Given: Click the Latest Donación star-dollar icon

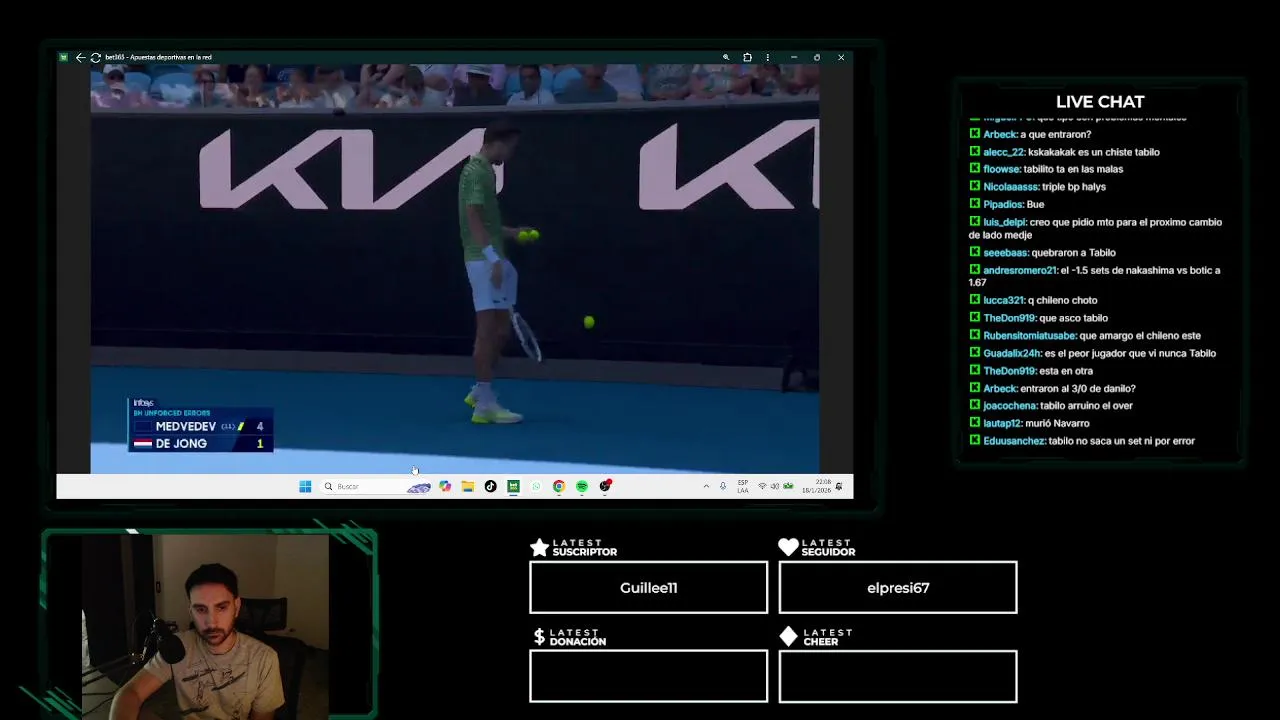Looking at the screenshot, I should (x=539, y=637).
